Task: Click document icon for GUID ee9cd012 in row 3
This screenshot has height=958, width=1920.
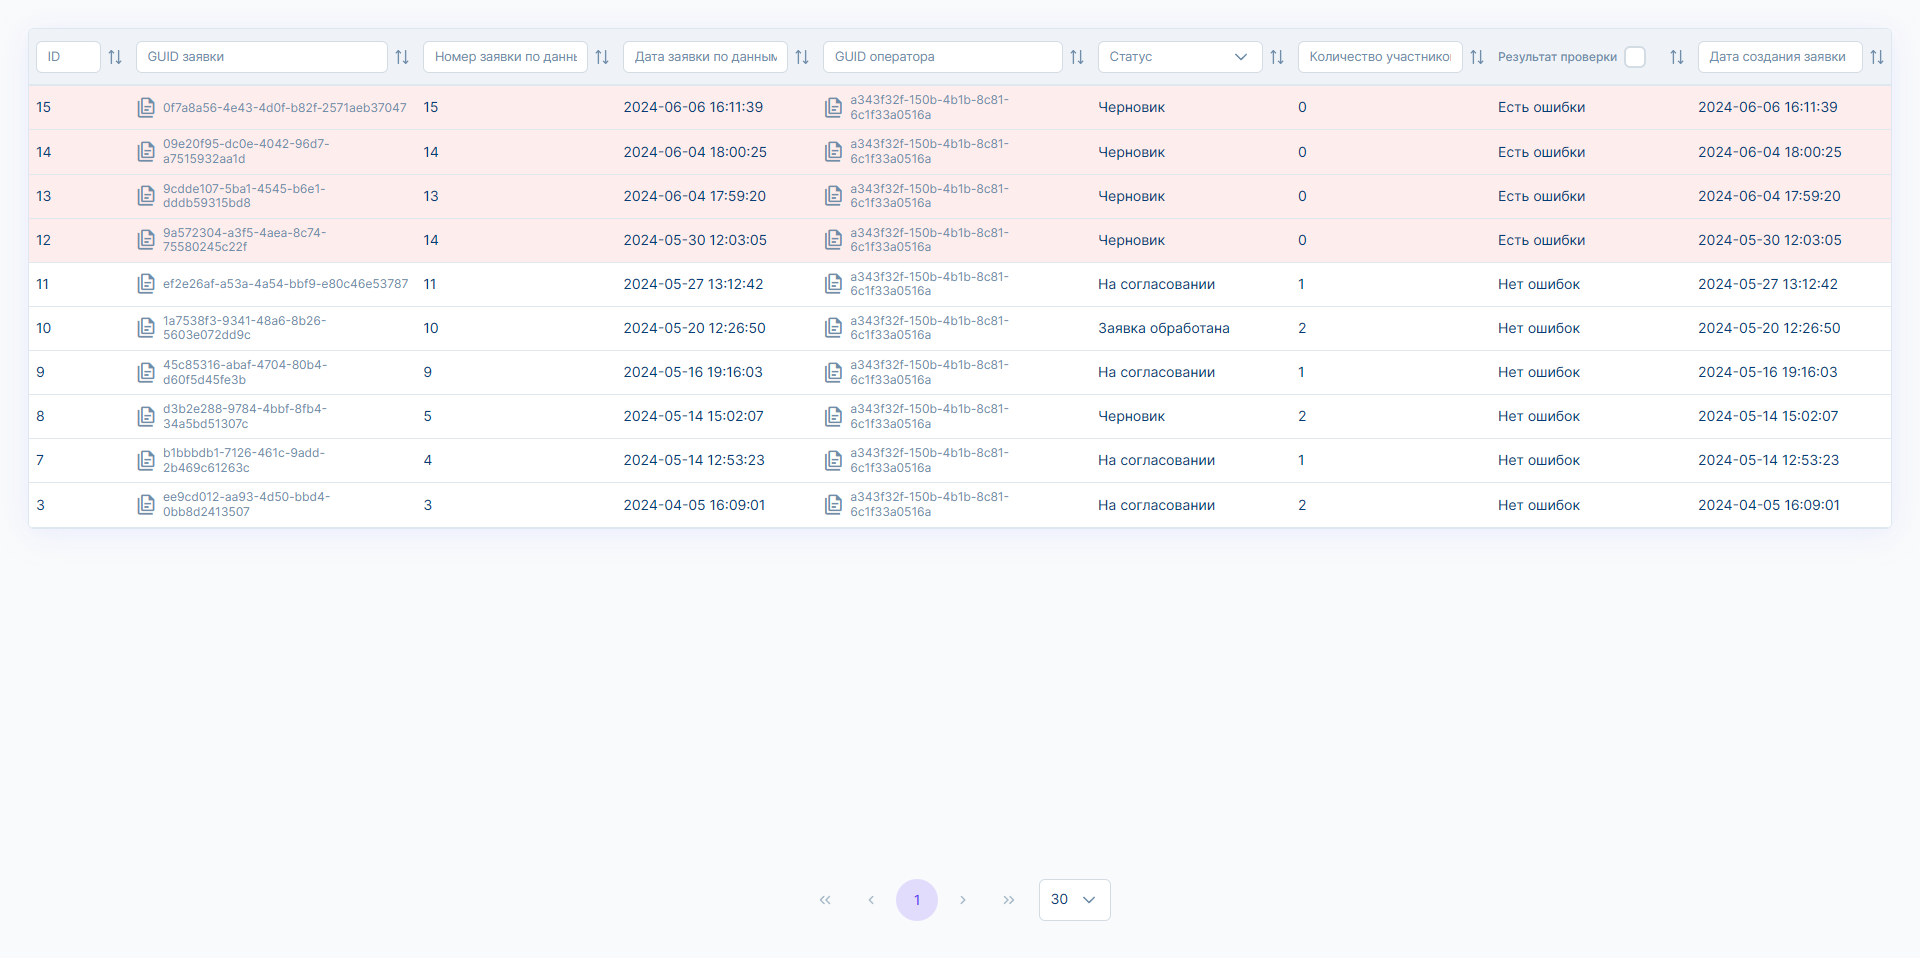Action: point(146,505)
